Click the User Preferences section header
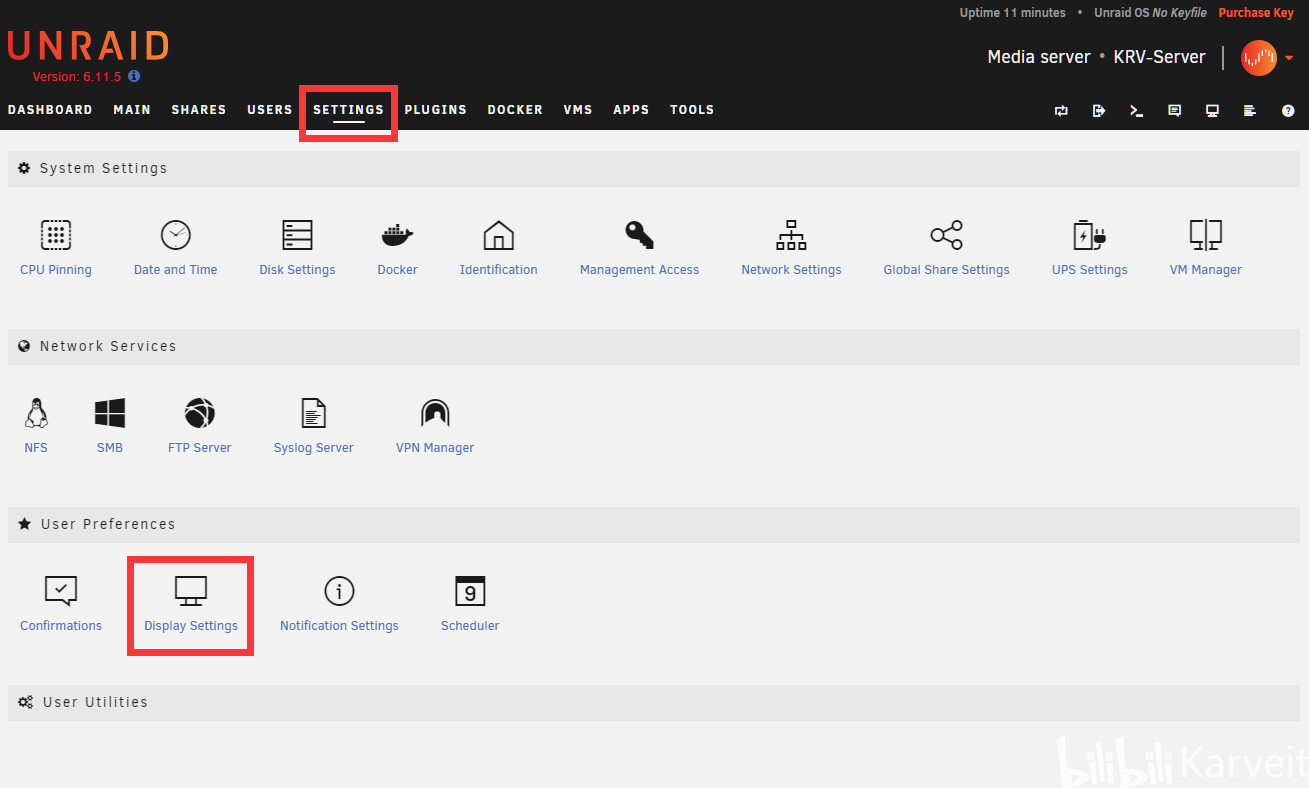1309x788 pixels. coord(654,524)
